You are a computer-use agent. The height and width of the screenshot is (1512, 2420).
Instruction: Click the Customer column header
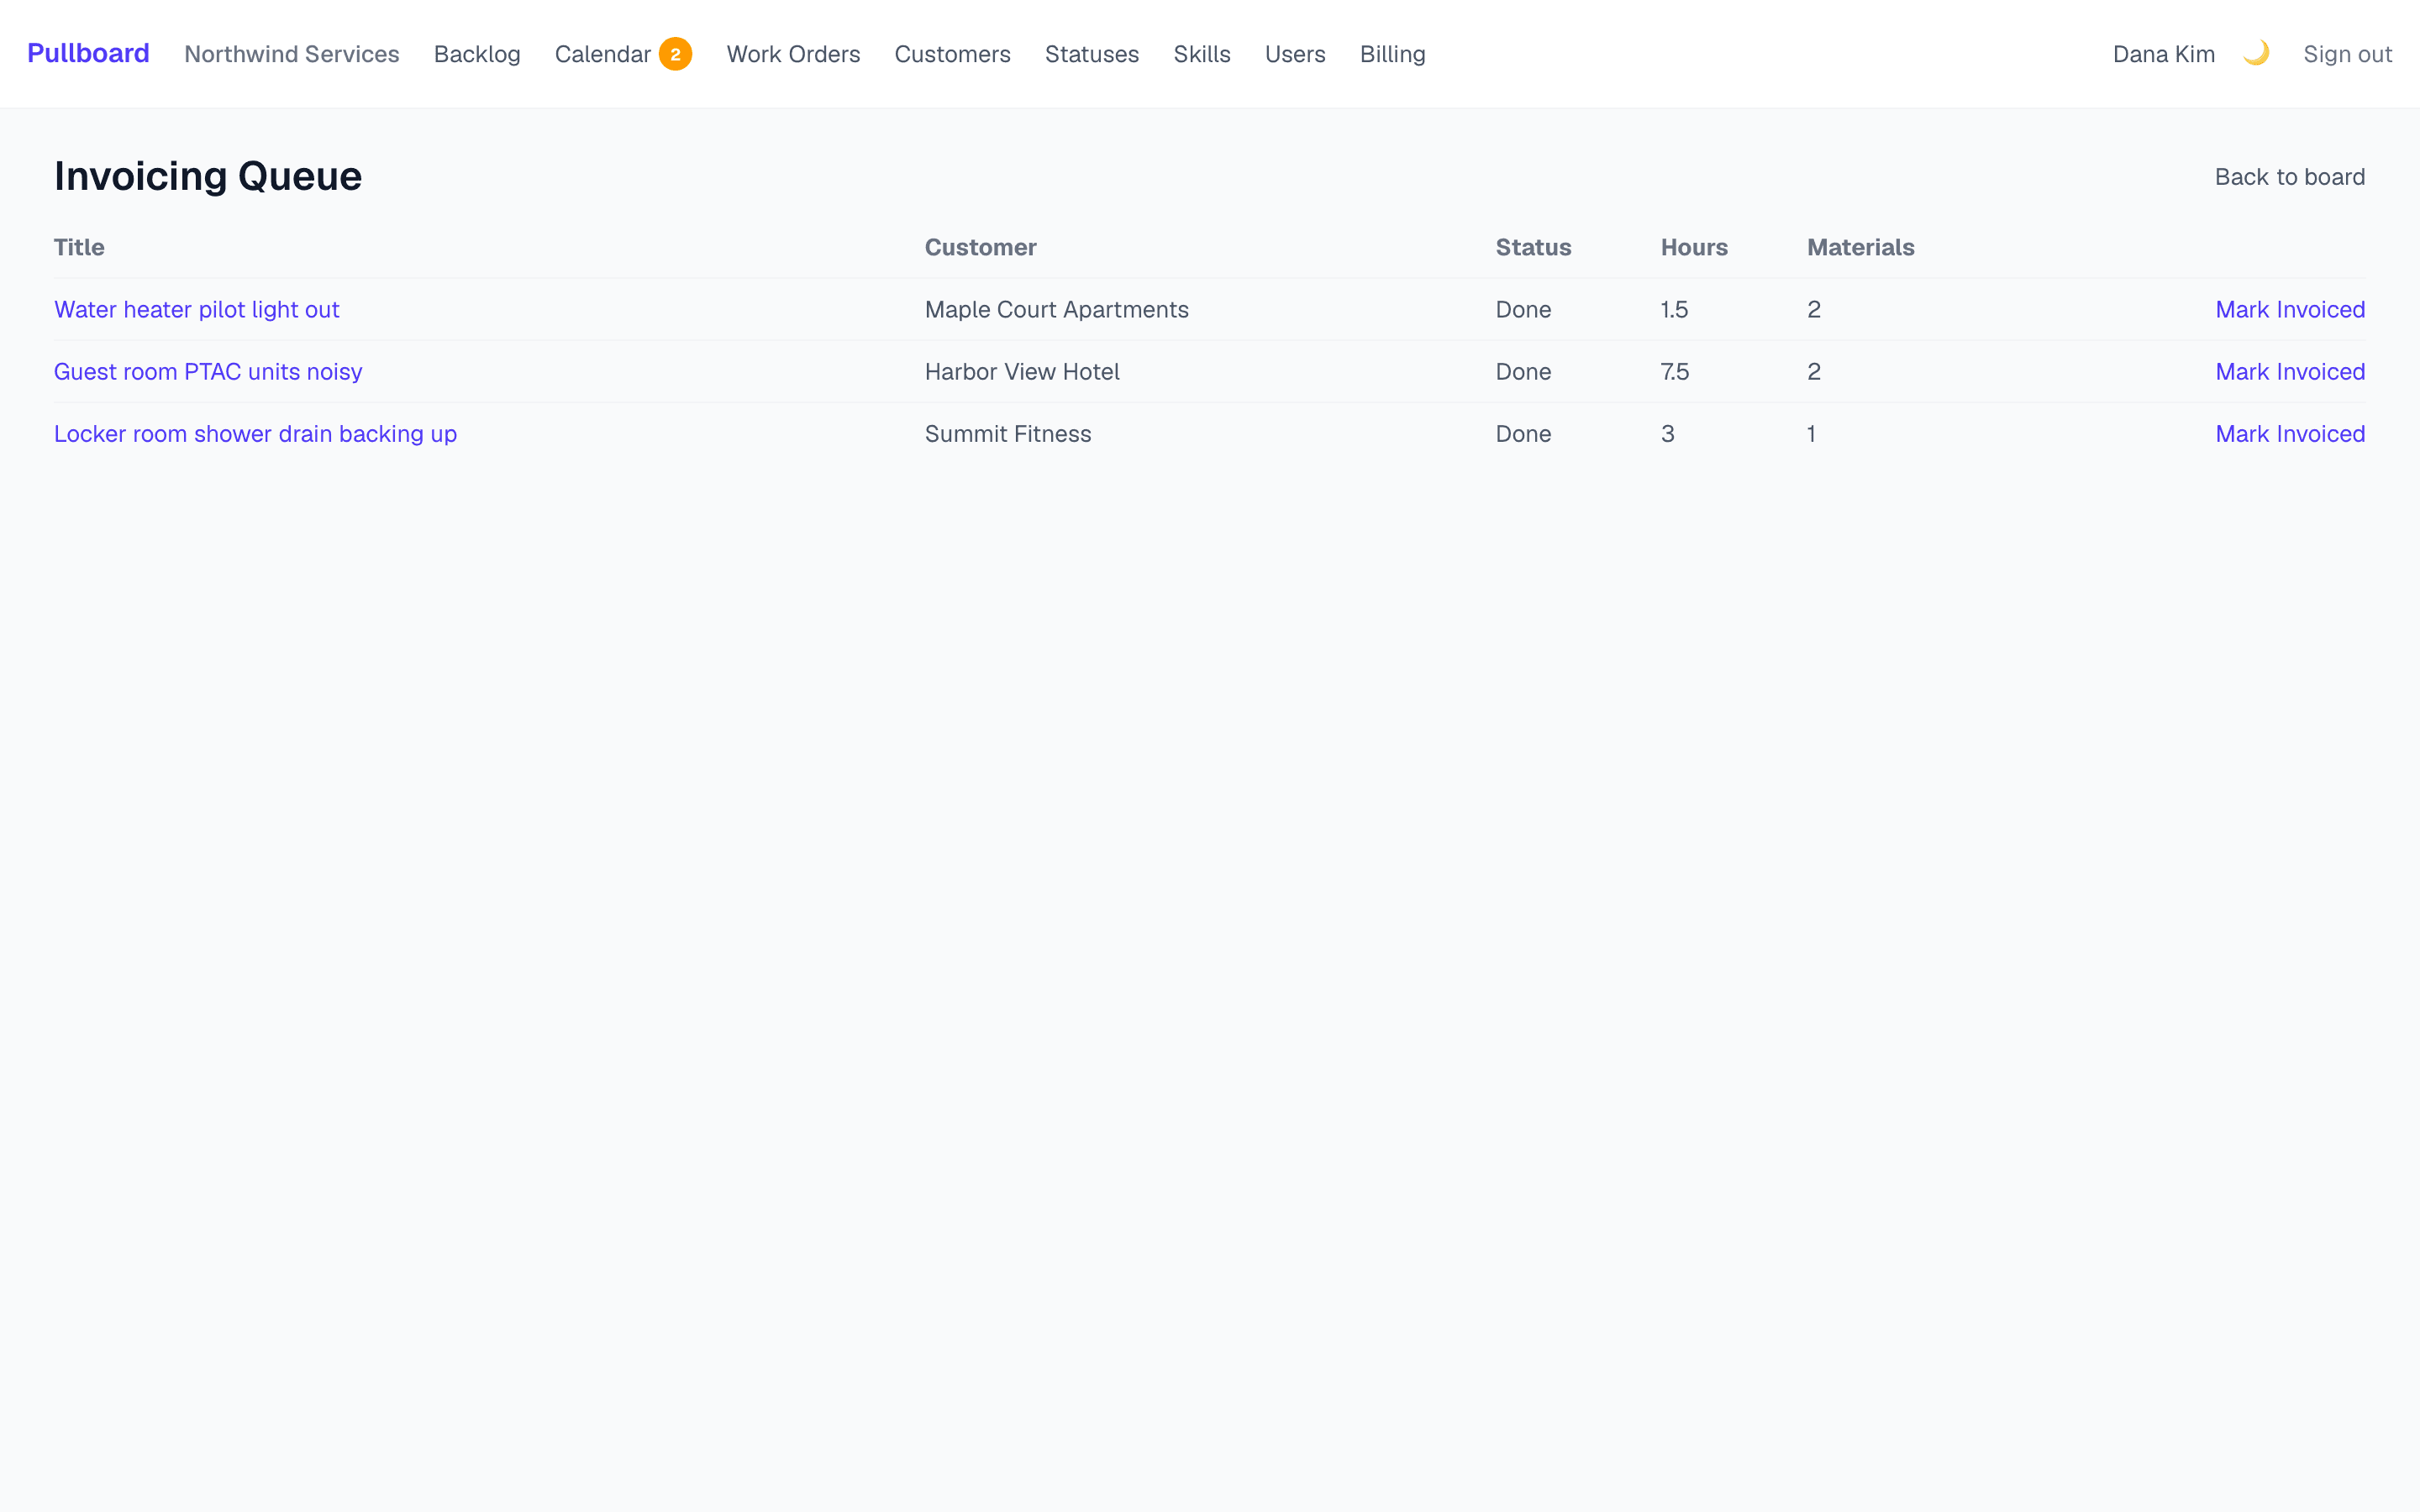tap(980, 247)
